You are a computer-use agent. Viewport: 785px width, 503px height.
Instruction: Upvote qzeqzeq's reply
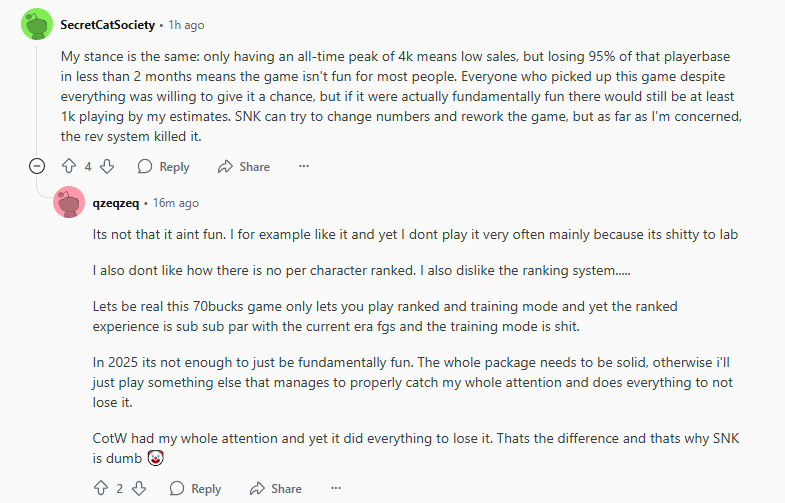100,488
